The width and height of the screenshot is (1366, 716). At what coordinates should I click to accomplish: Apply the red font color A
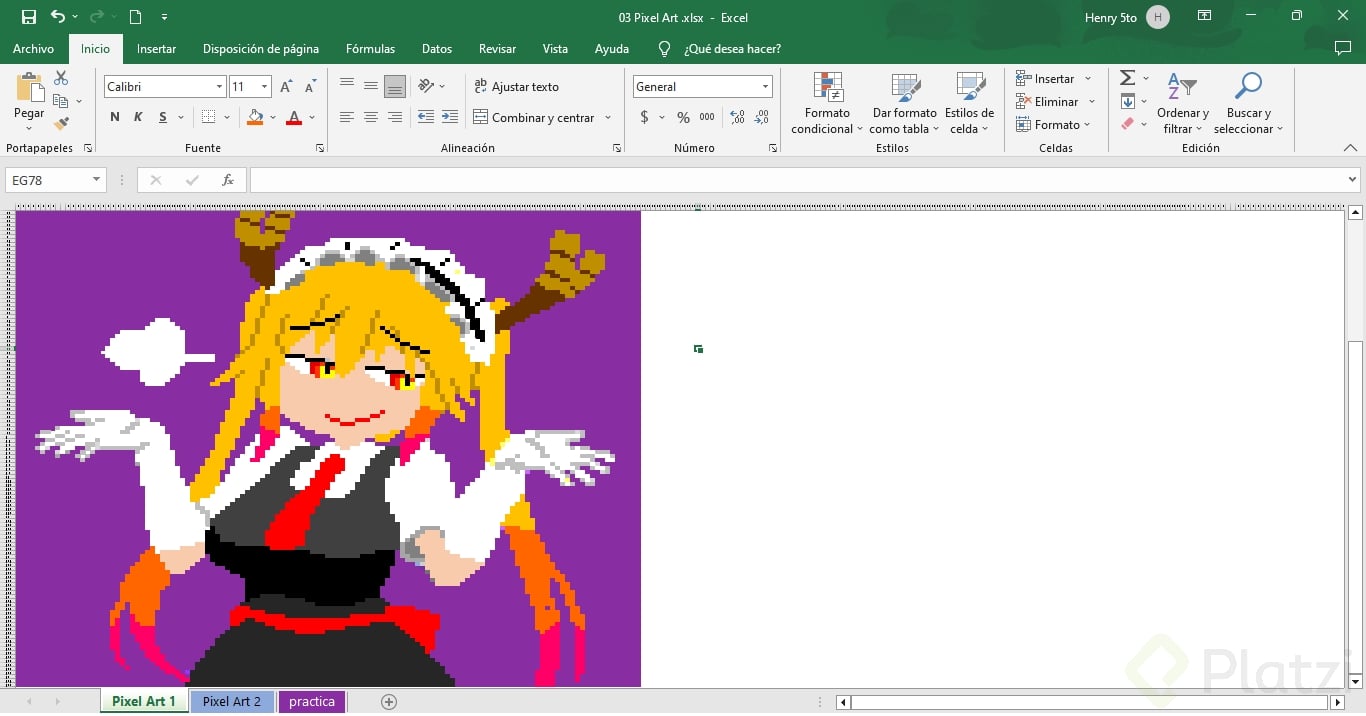(x=294, y=117)
